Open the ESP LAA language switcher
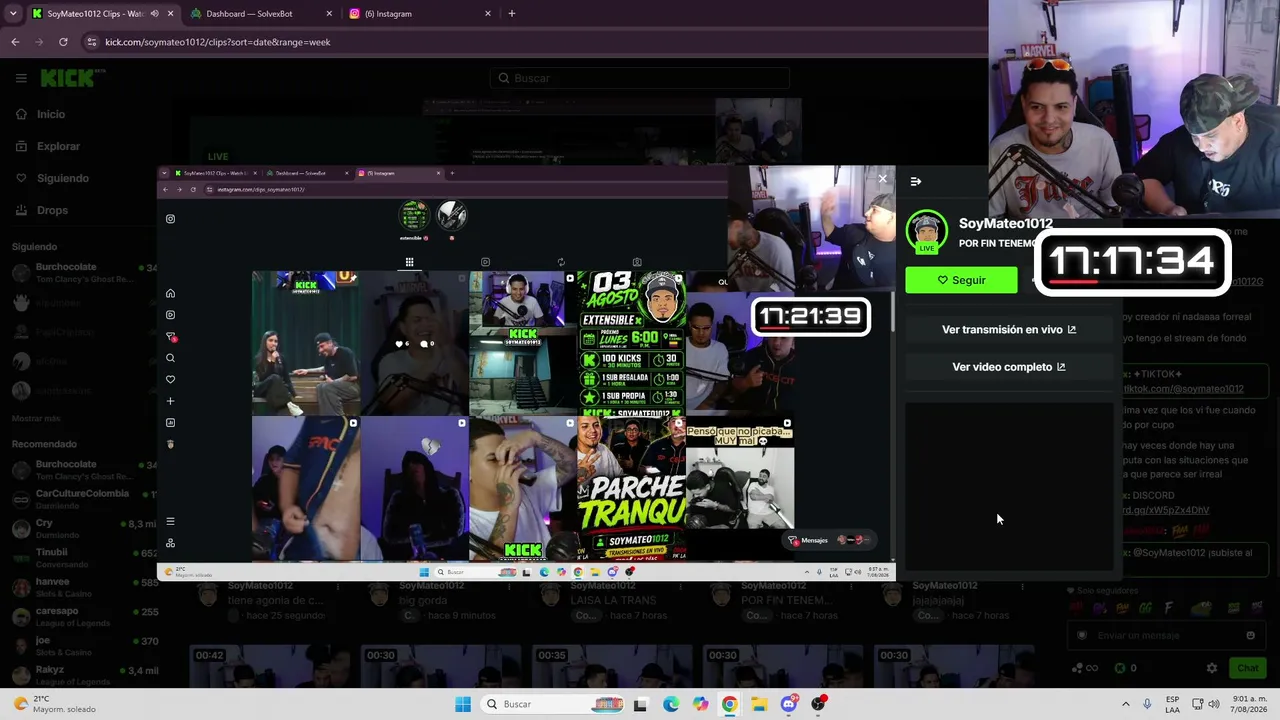Image resolution: width=1280 pixels, height=720 pixels. coord(1172,704)
